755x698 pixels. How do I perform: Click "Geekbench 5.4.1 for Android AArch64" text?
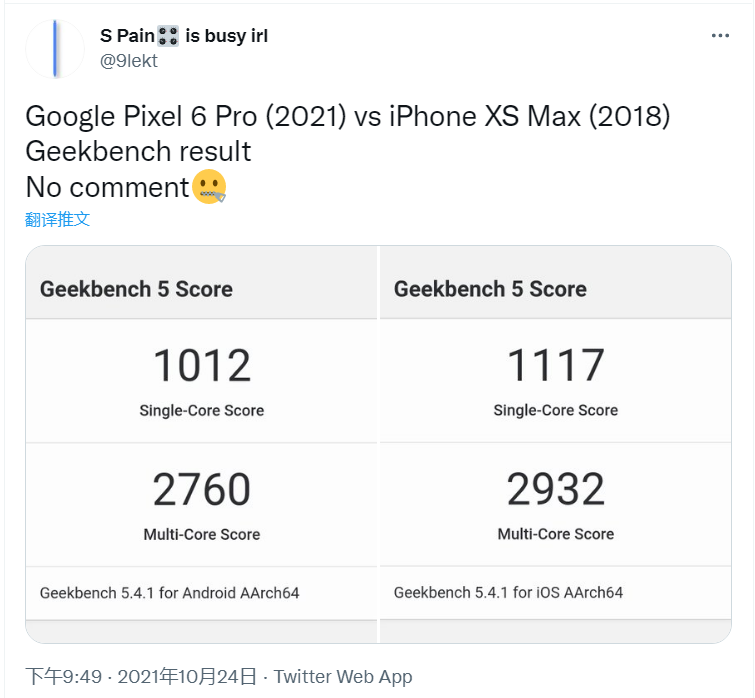coord(169,593)
